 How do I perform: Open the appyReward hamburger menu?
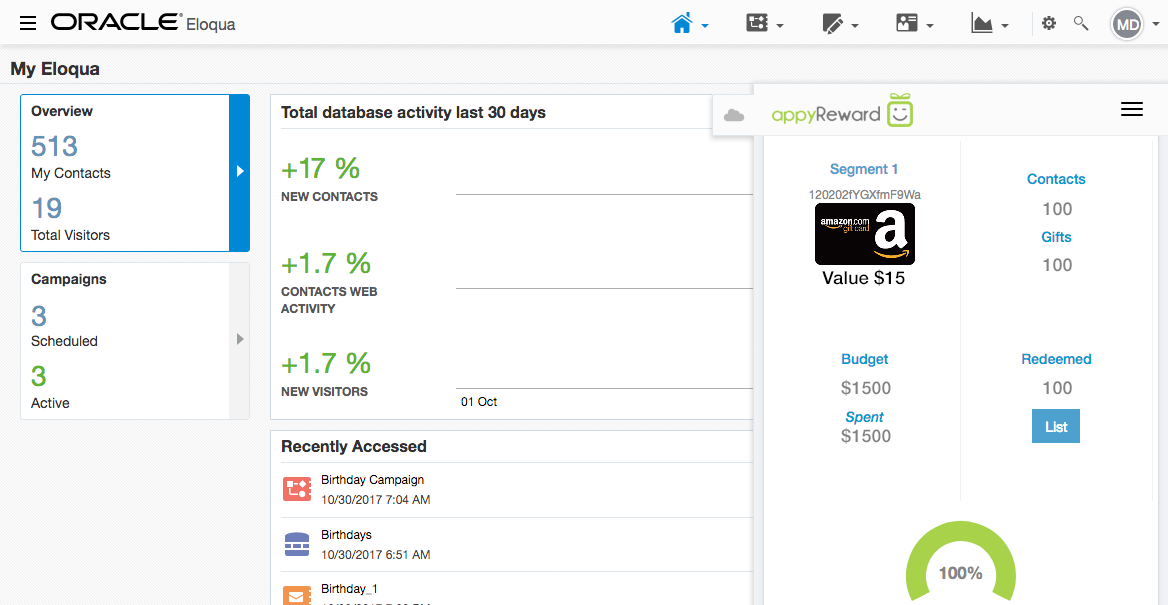(x=1132, y=110)
